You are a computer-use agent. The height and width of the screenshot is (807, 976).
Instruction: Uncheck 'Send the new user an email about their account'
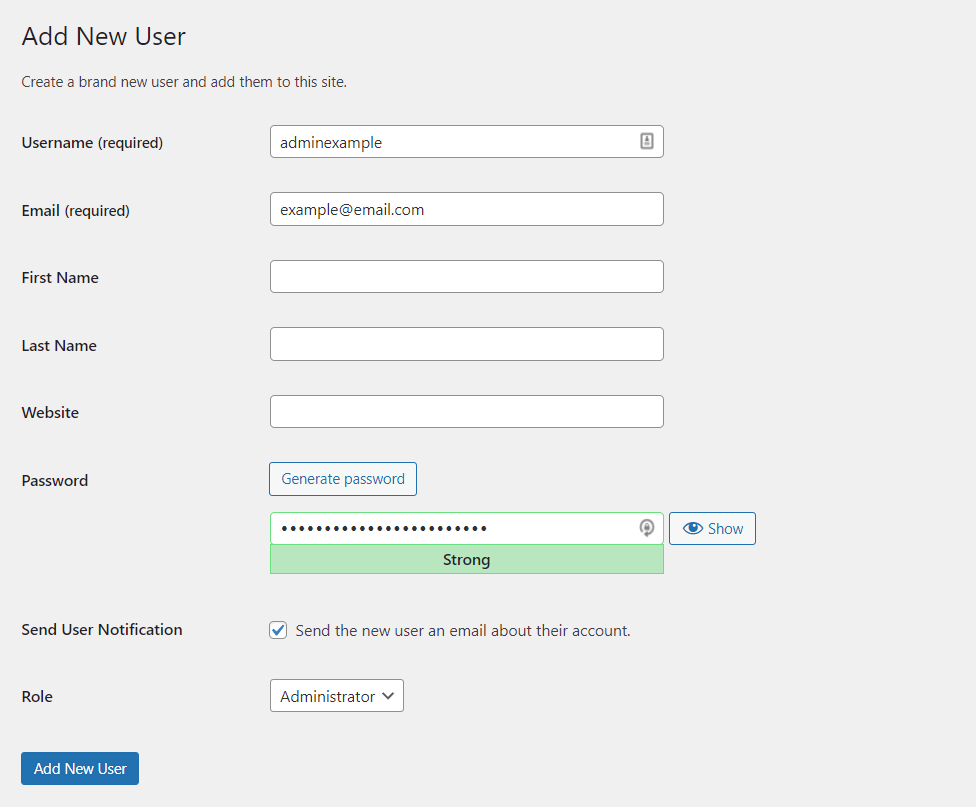[278, 630]
